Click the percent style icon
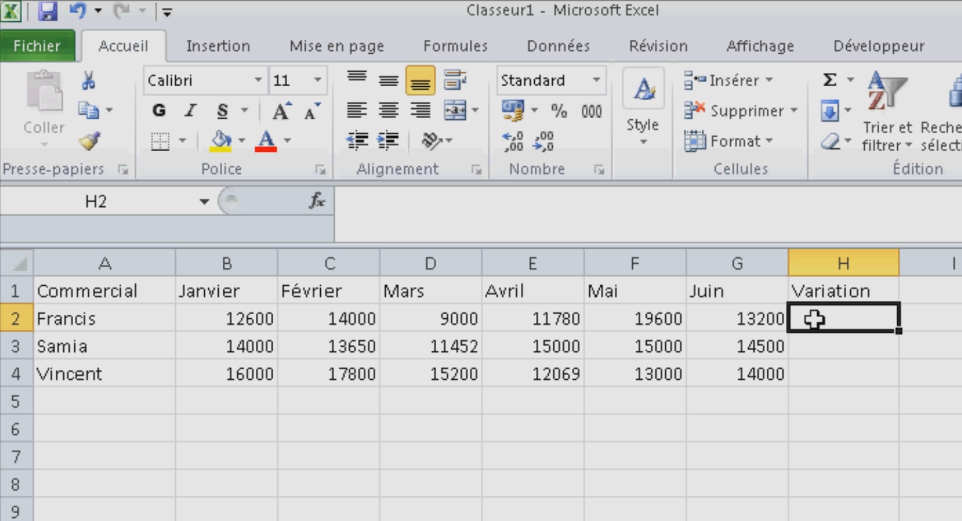The image size is (962, 521). point(558,111)
